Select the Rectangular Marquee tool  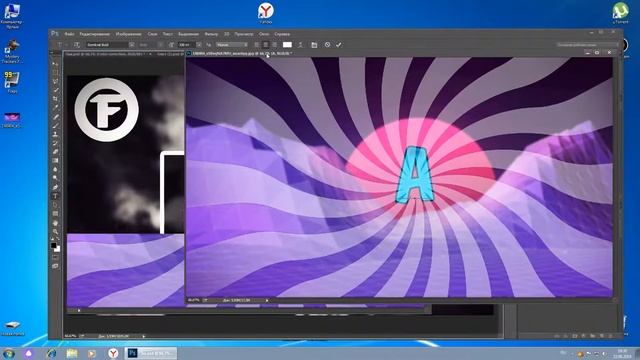[55, 72]
